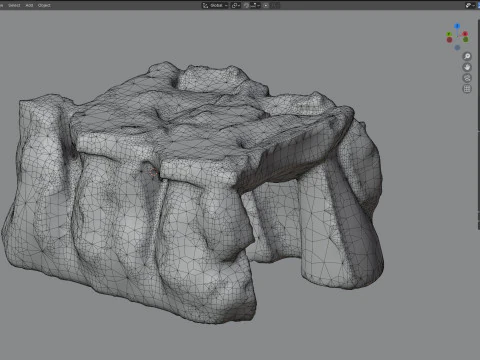This screenshot has height=360, width=480.
Task: Click the faded blue negative Z axis dot
Action: tap(457, 48)
